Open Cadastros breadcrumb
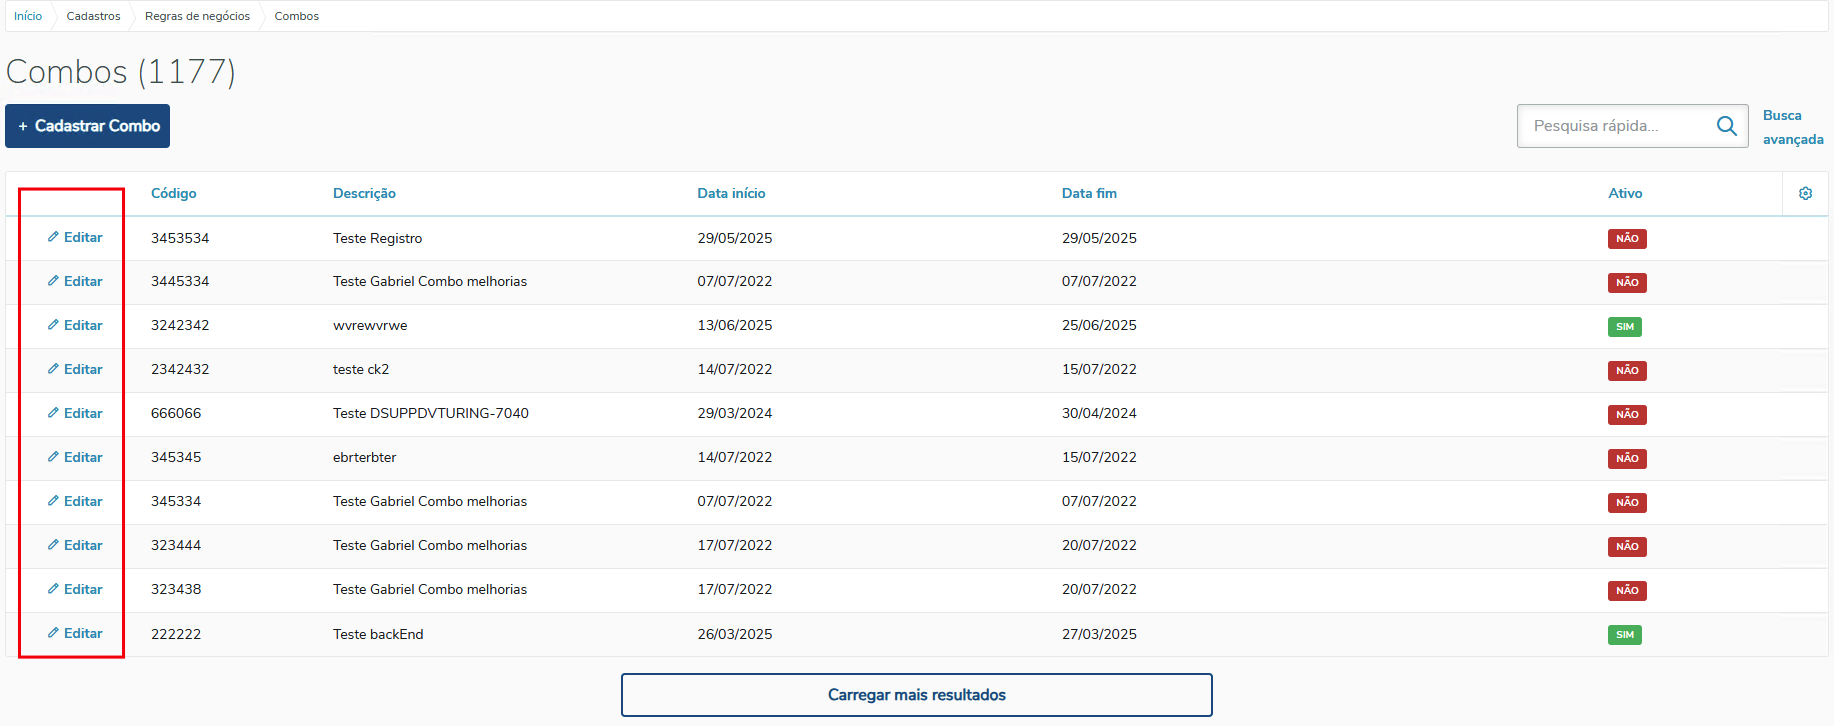Screen dimensions: 1834x726 click(x=93, y=16)
